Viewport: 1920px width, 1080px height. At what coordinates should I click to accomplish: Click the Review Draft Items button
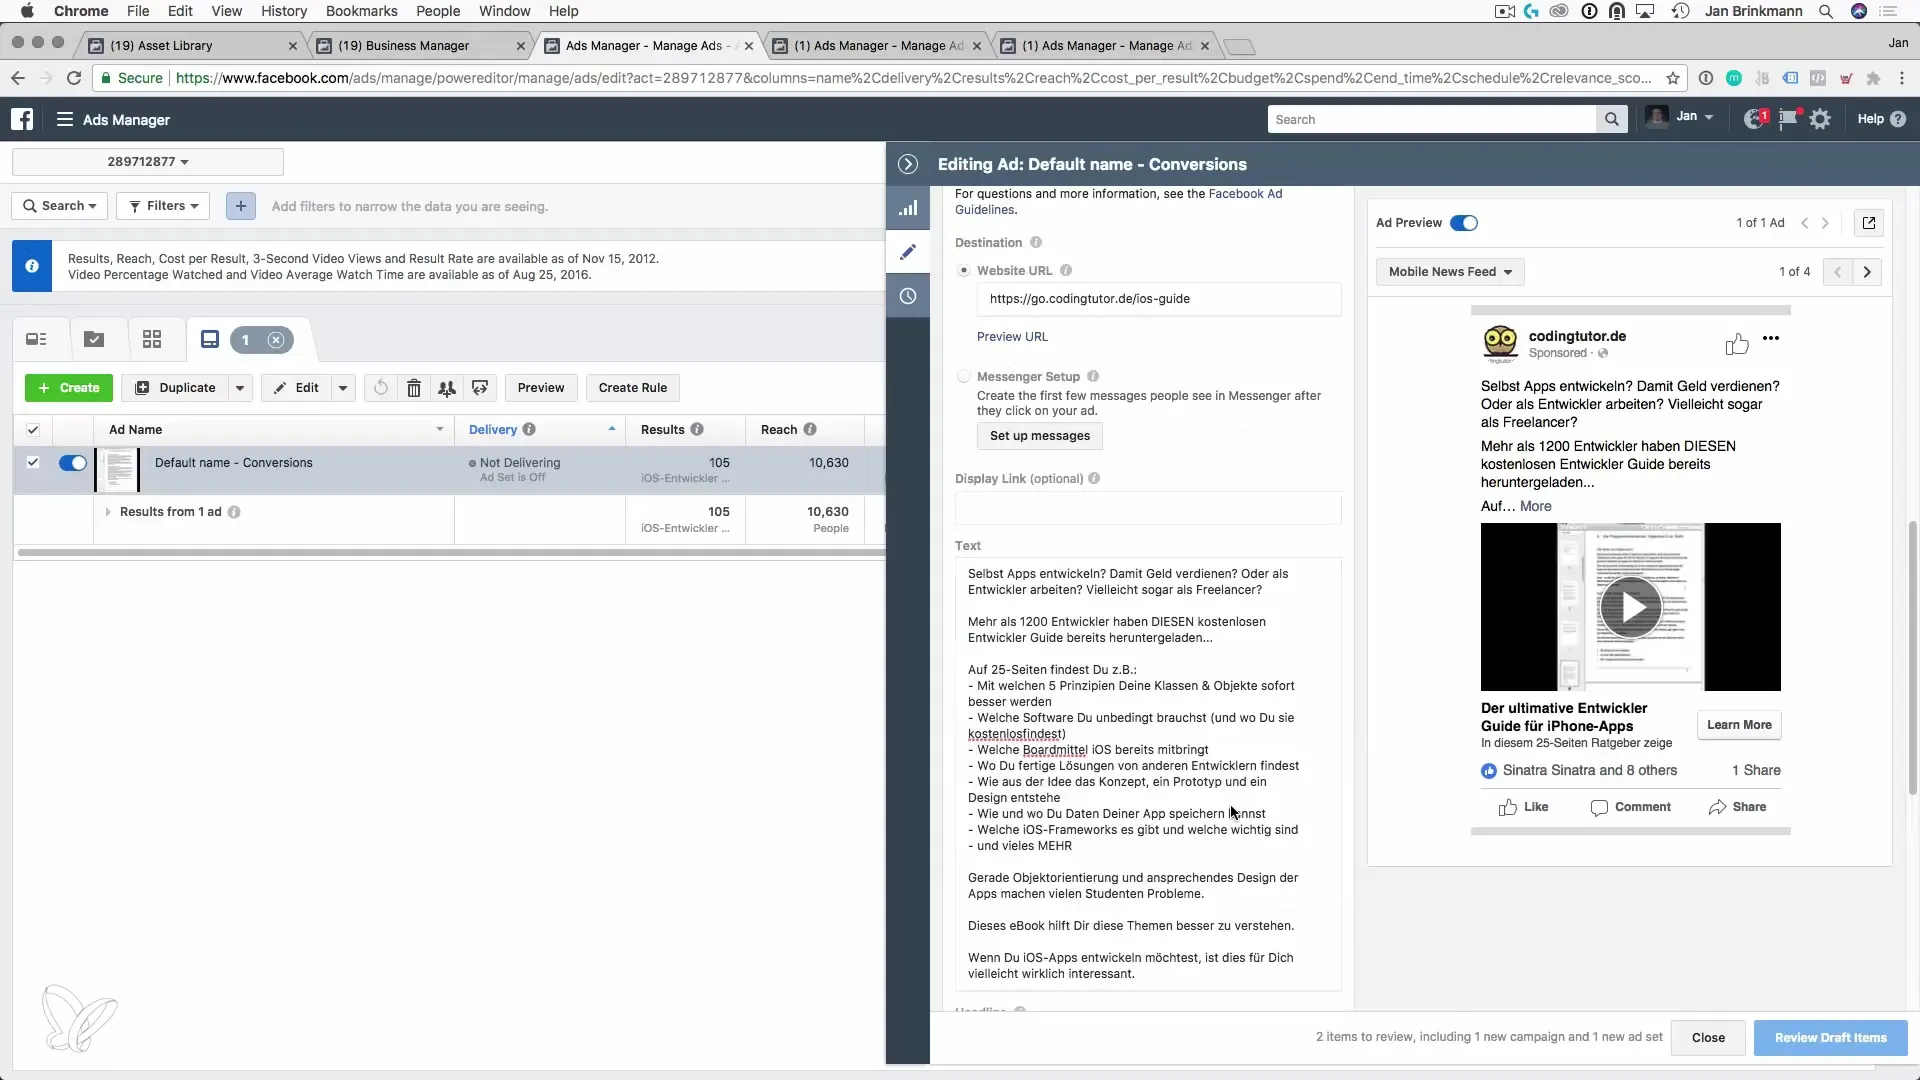(1830, 1038)
